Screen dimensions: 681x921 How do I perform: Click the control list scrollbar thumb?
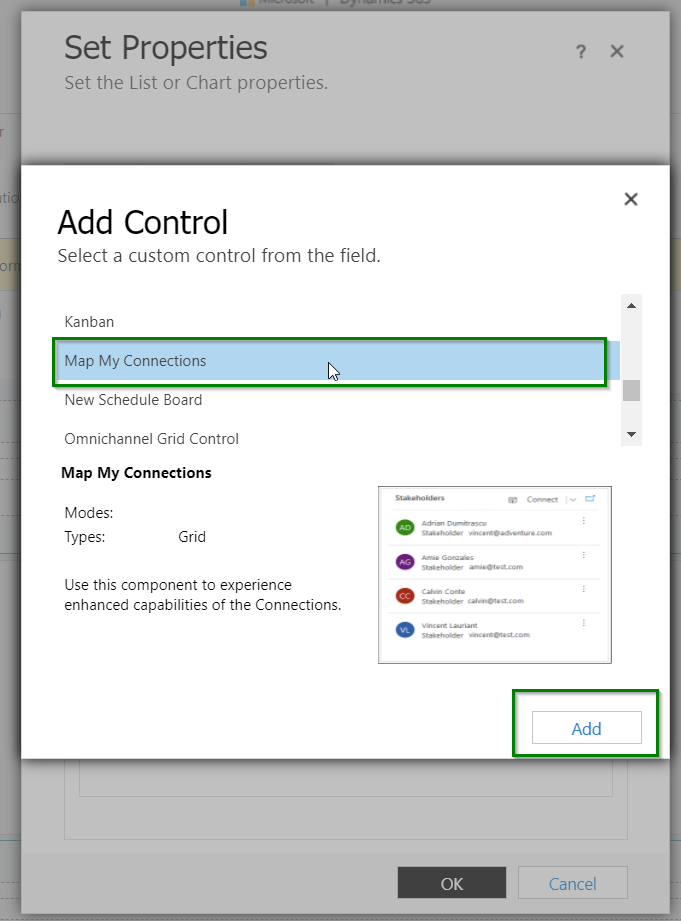pos(631,391)
